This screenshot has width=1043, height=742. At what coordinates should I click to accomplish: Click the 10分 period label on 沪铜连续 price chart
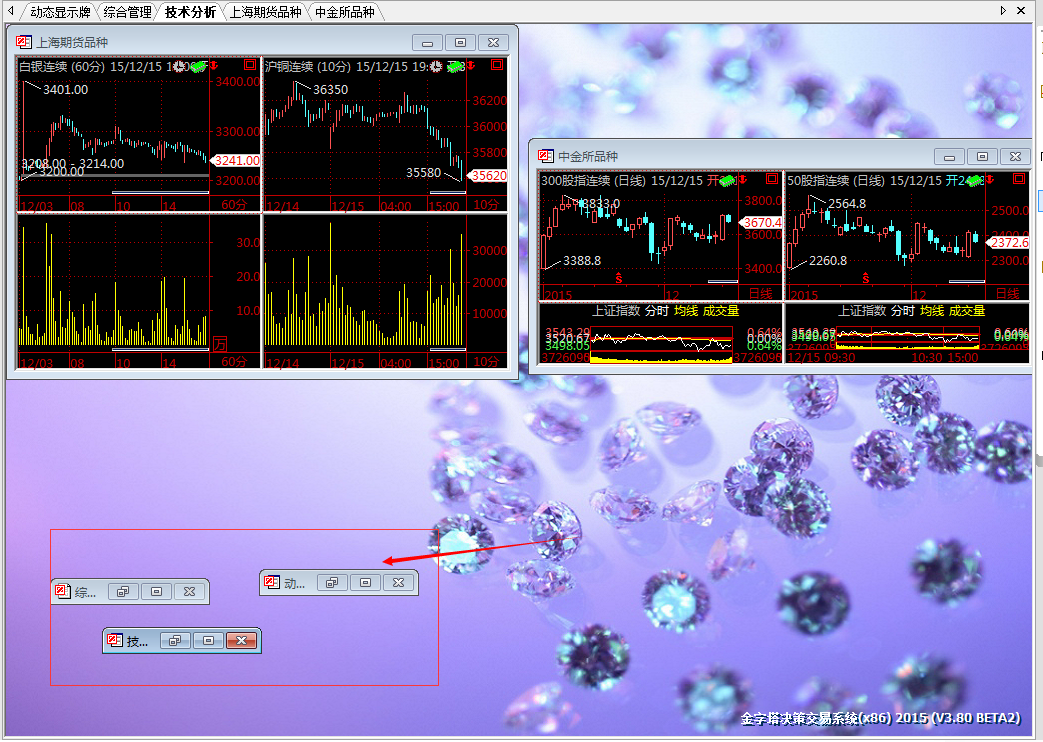tap(486, 204)
